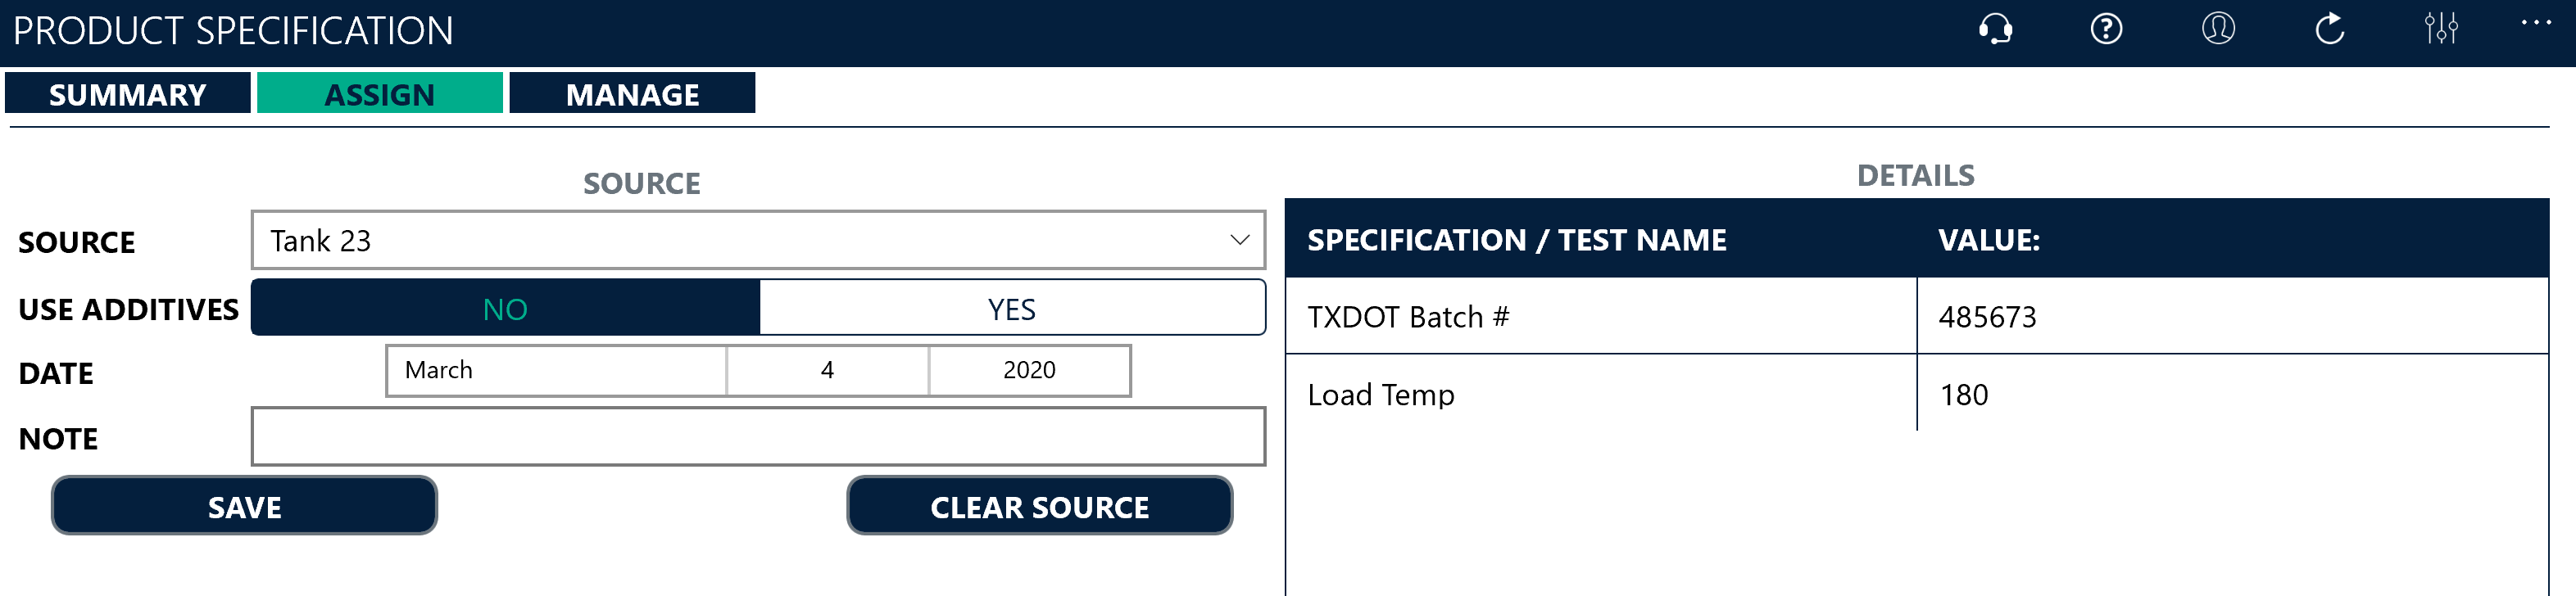The width and height of the screenshot is (2576, 596).
Task: Click the CLEAR SOURCE button
Action: click(1040, 507)
